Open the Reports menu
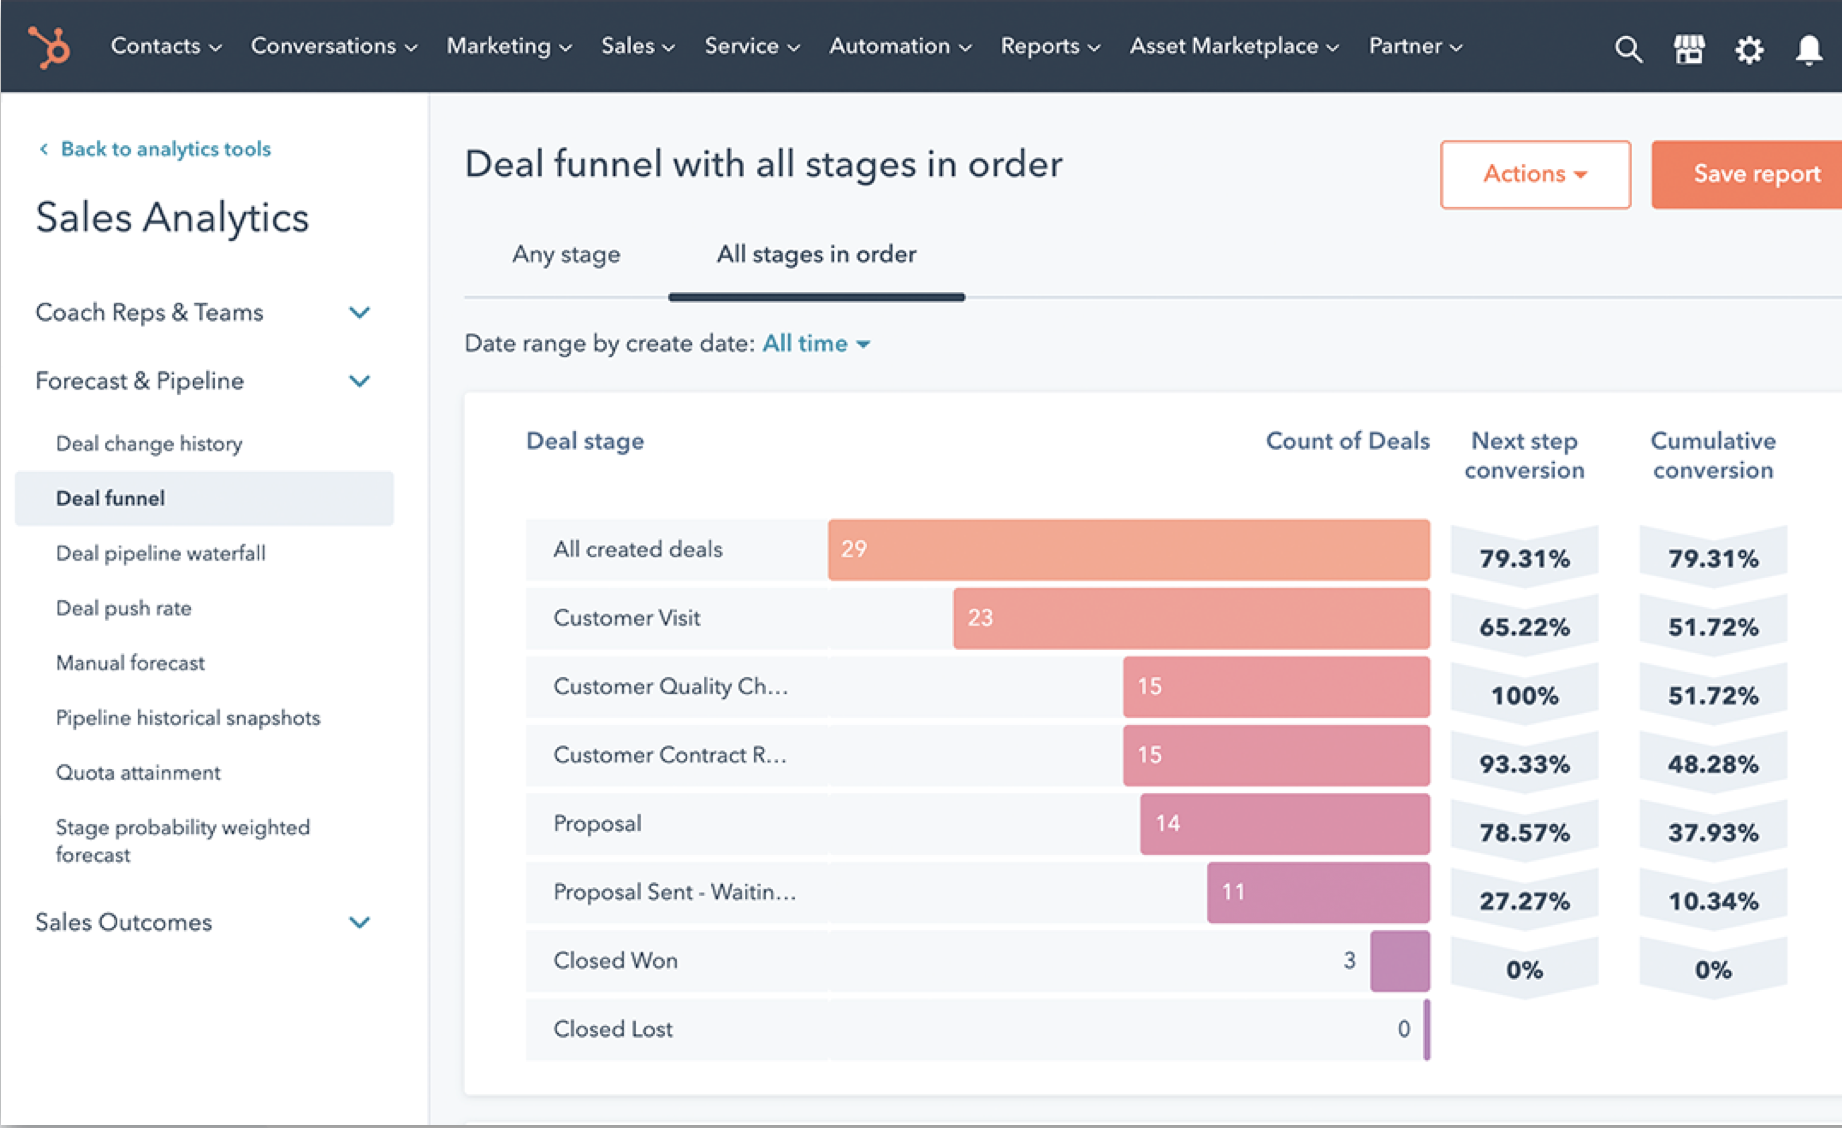 point(1049,47)
